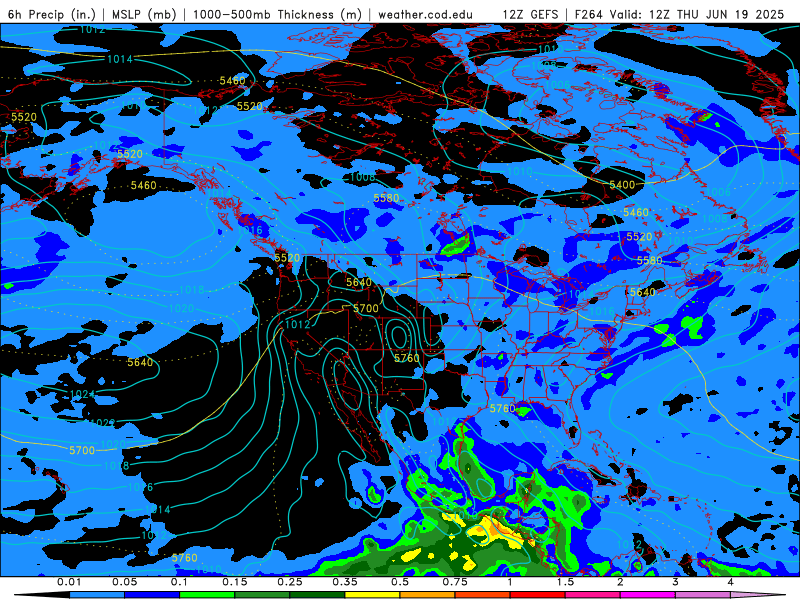800x600 pixels.
Task: Click the '0.05' legend value
Action: pyautogui.click(x=124, y=582)
